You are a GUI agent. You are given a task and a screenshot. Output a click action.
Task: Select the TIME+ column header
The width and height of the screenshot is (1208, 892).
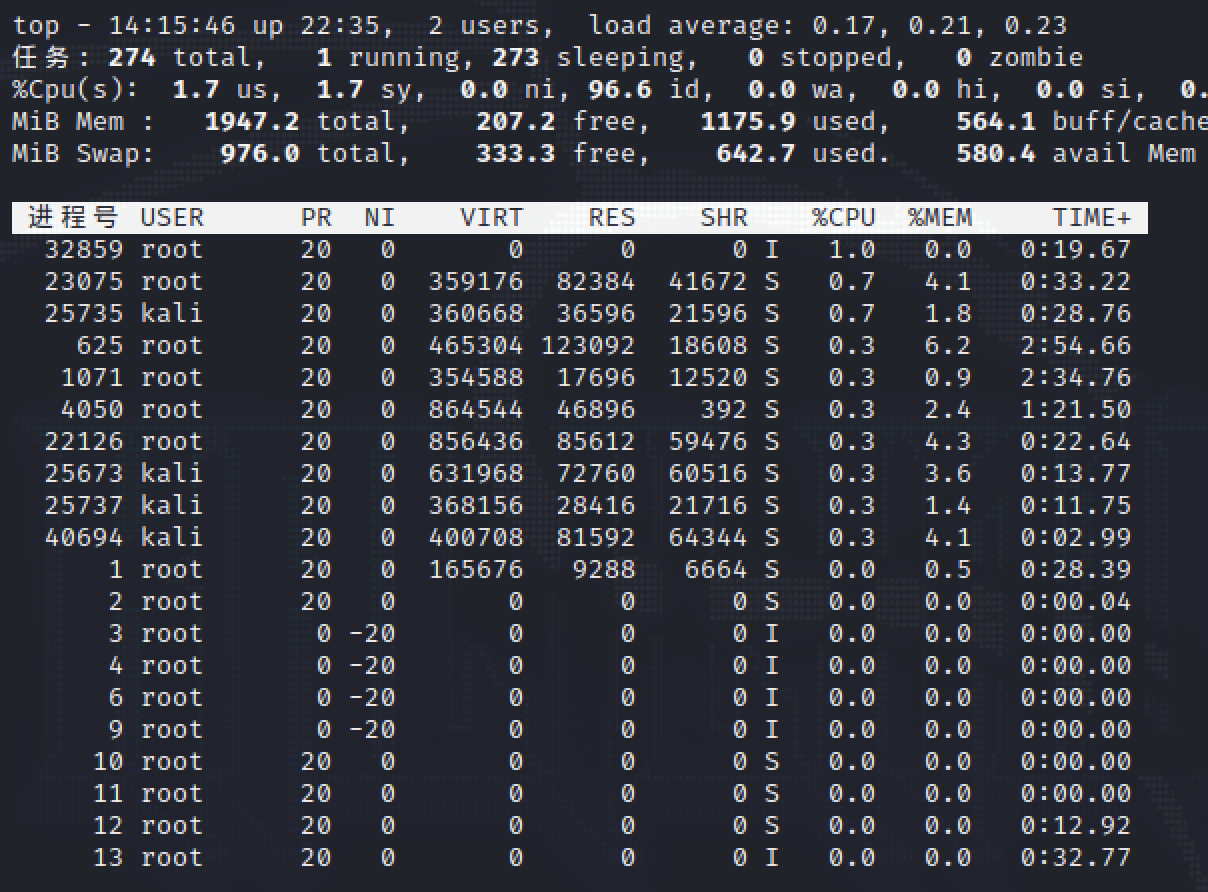coord(1091,218)
